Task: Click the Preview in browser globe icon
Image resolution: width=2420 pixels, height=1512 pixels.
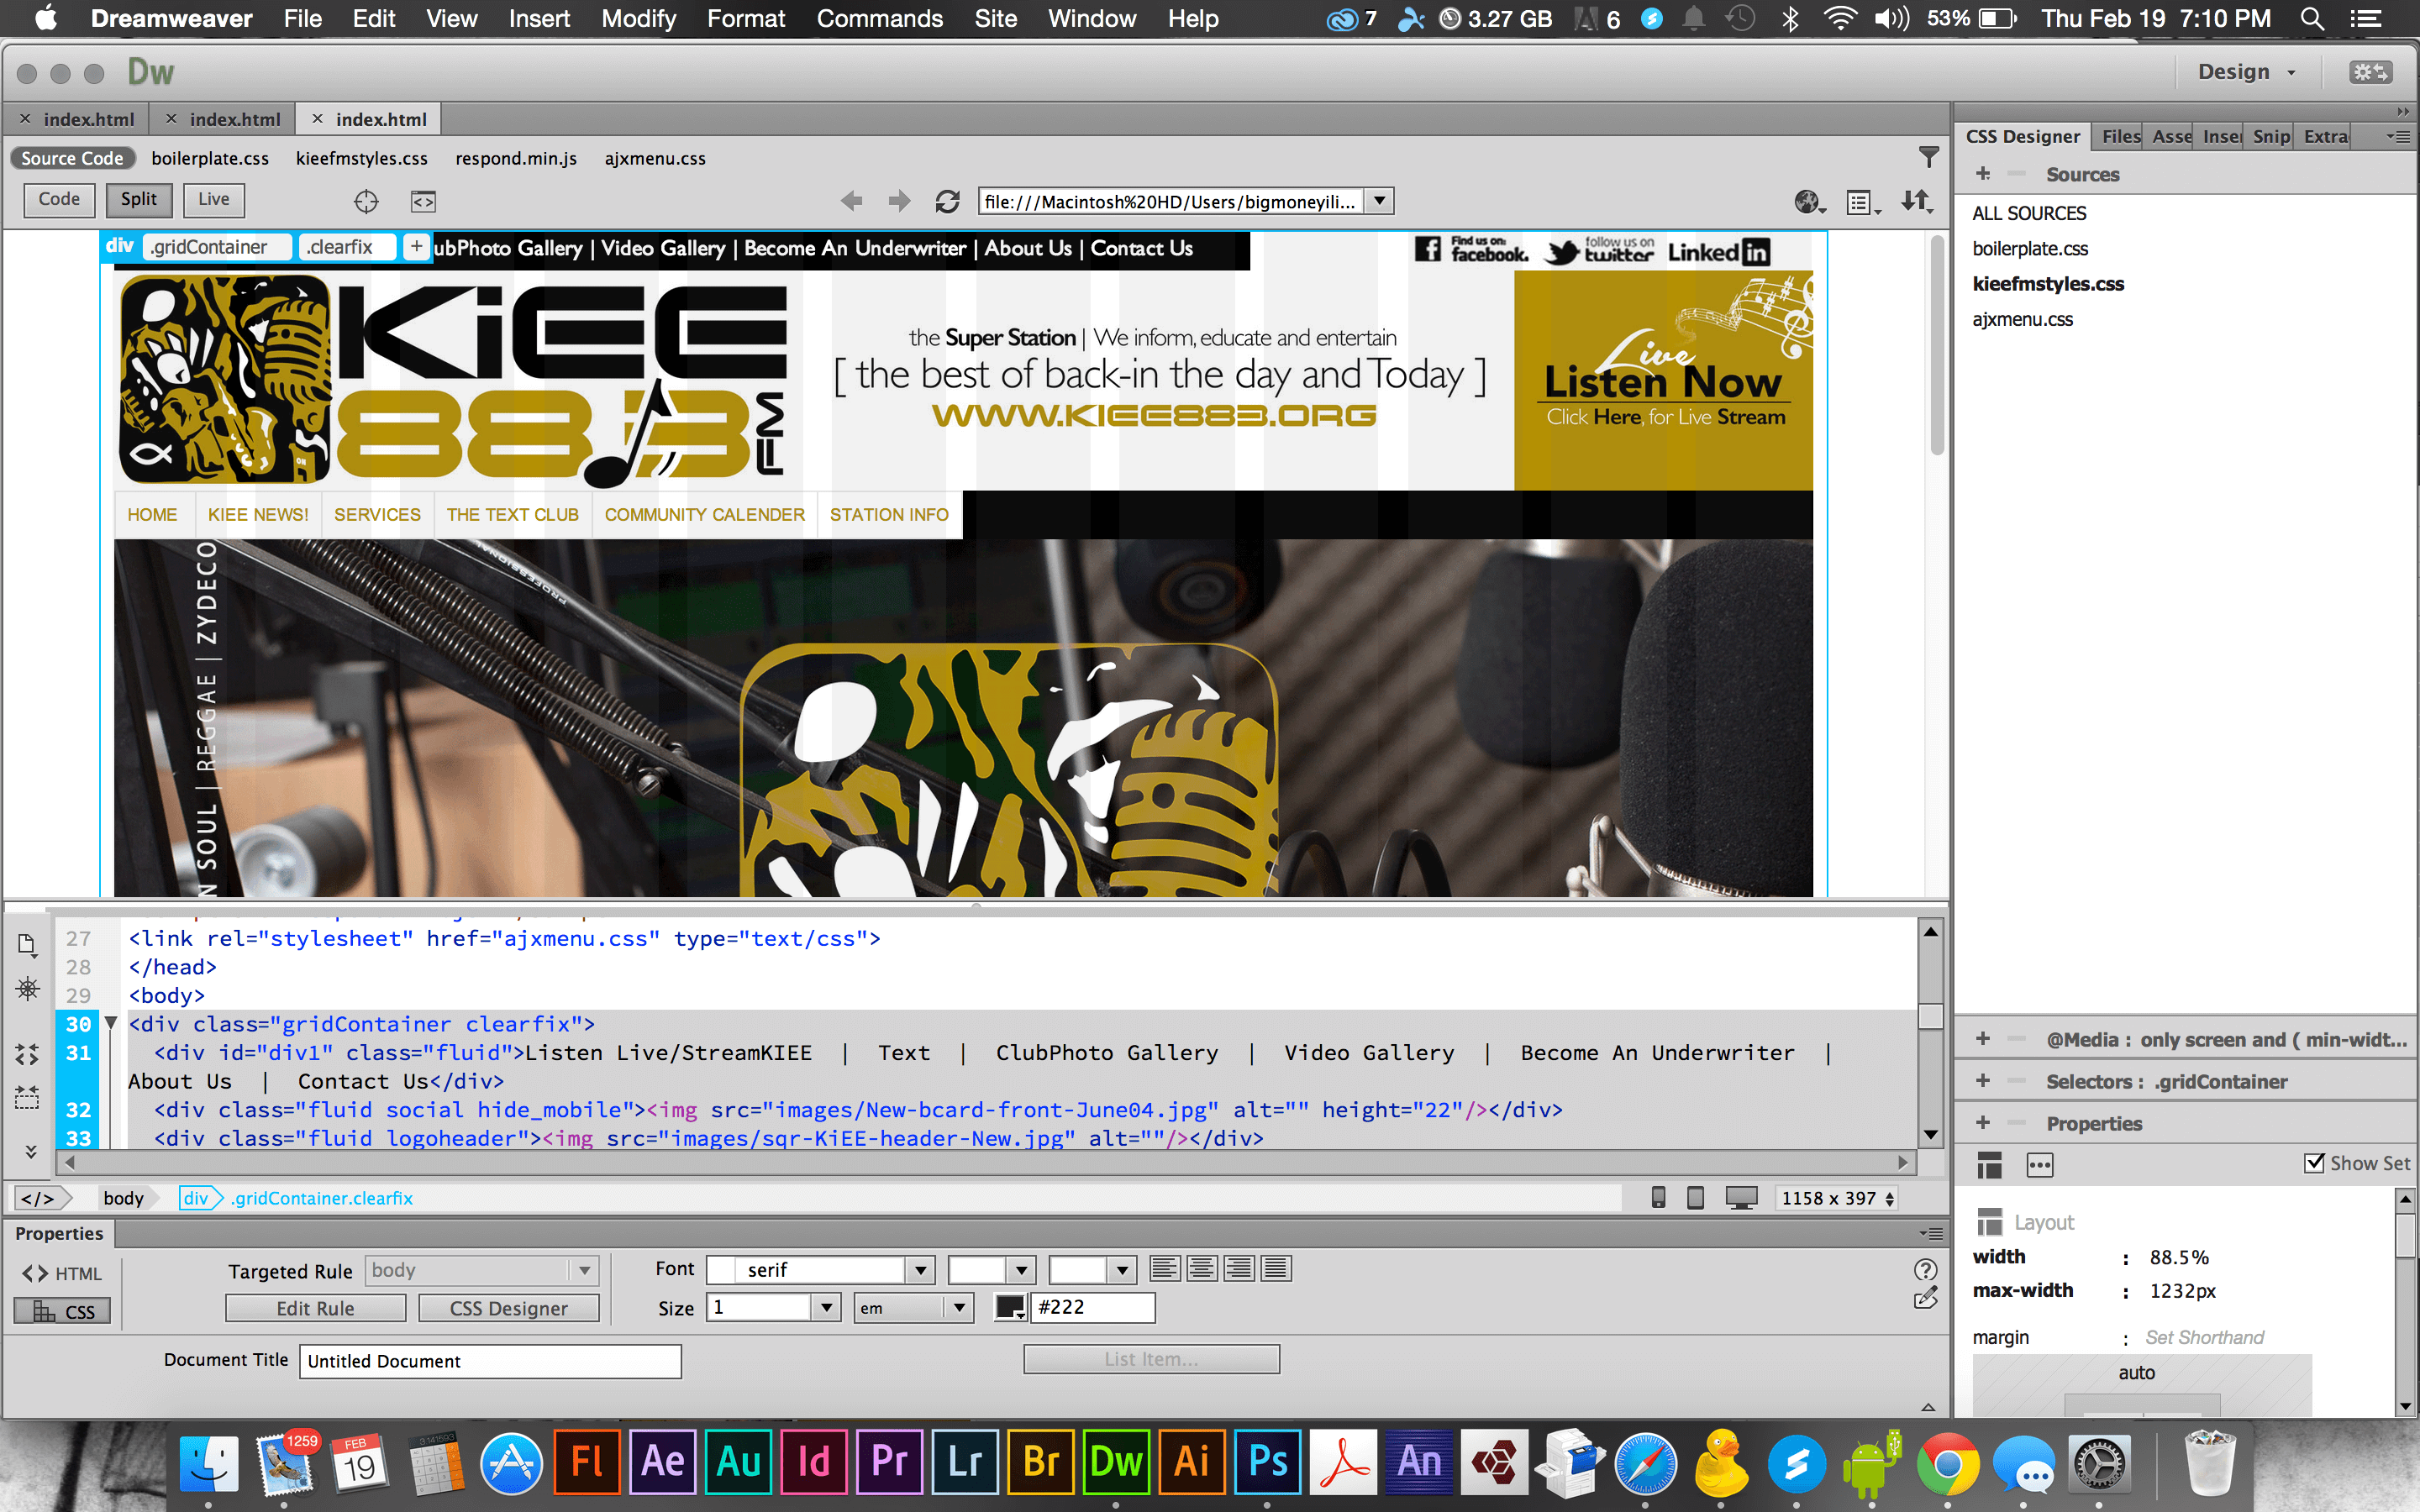Action: pos(1807,202)
